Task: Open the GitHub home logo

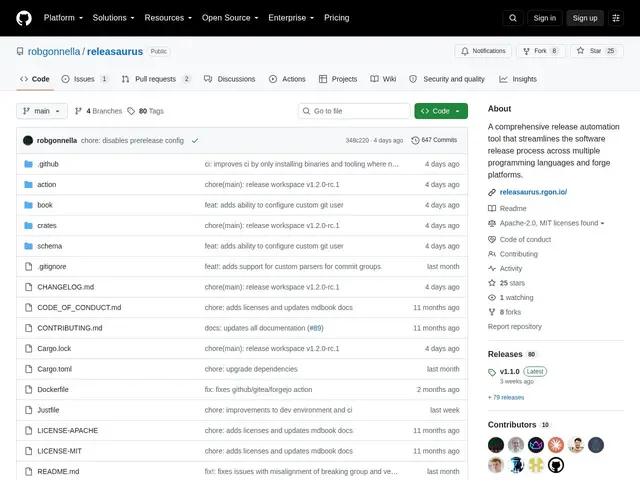Action: pos(24,18)
